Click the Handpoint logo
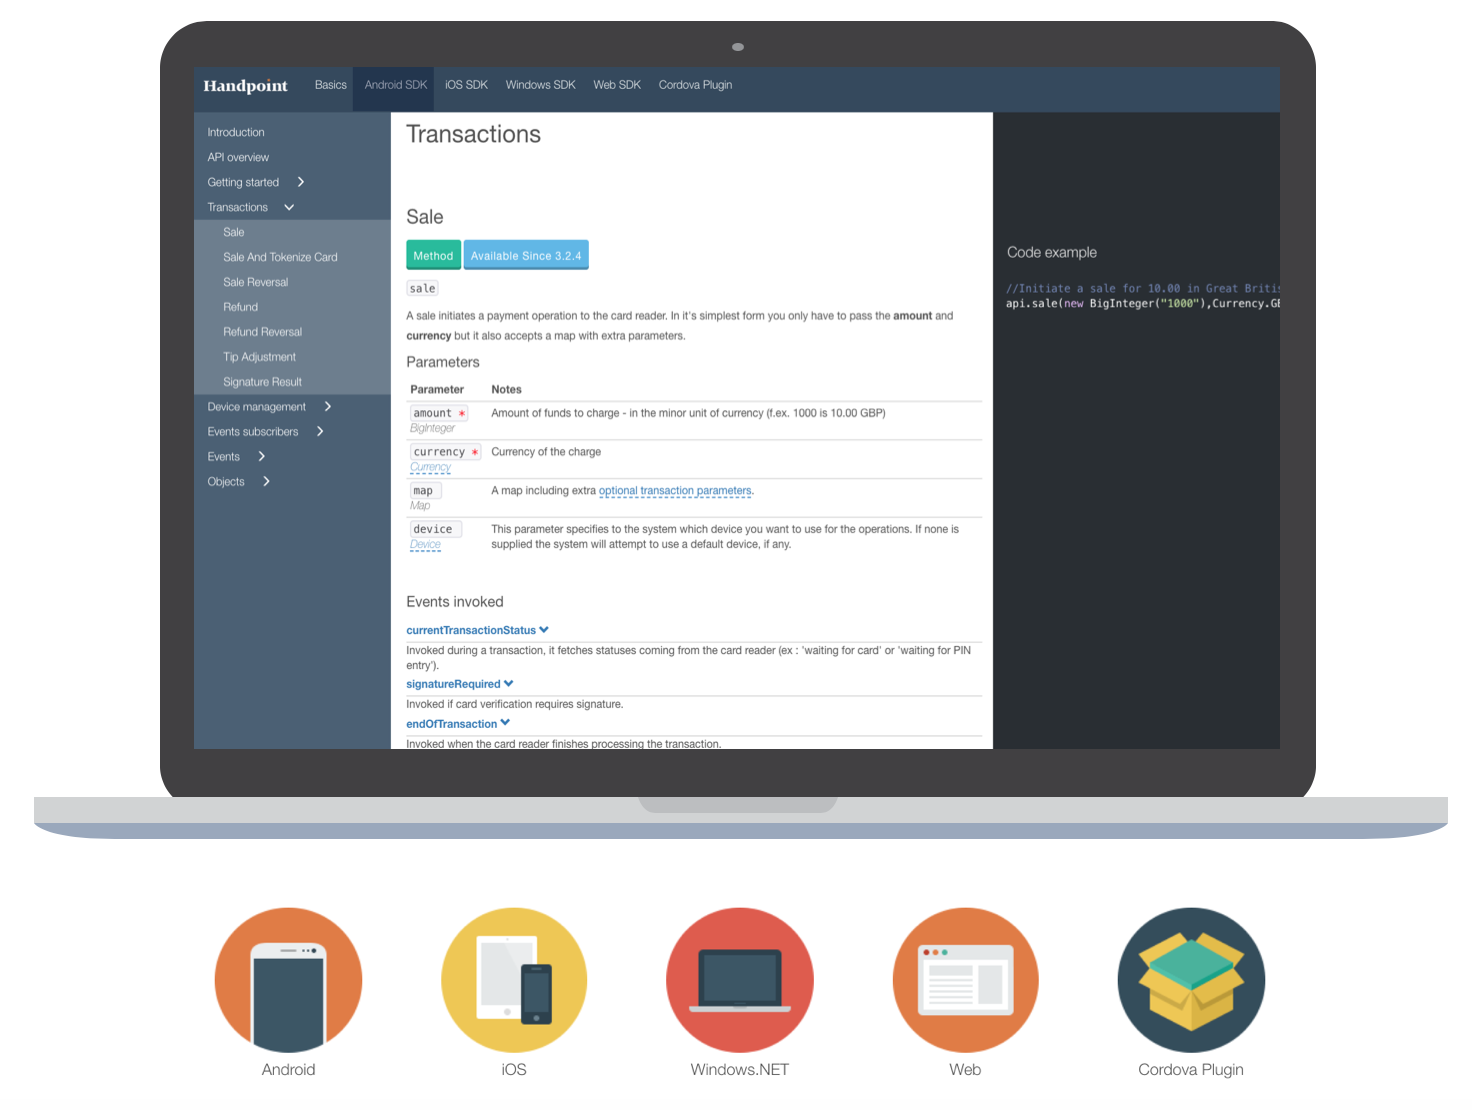 pos(245,86)
